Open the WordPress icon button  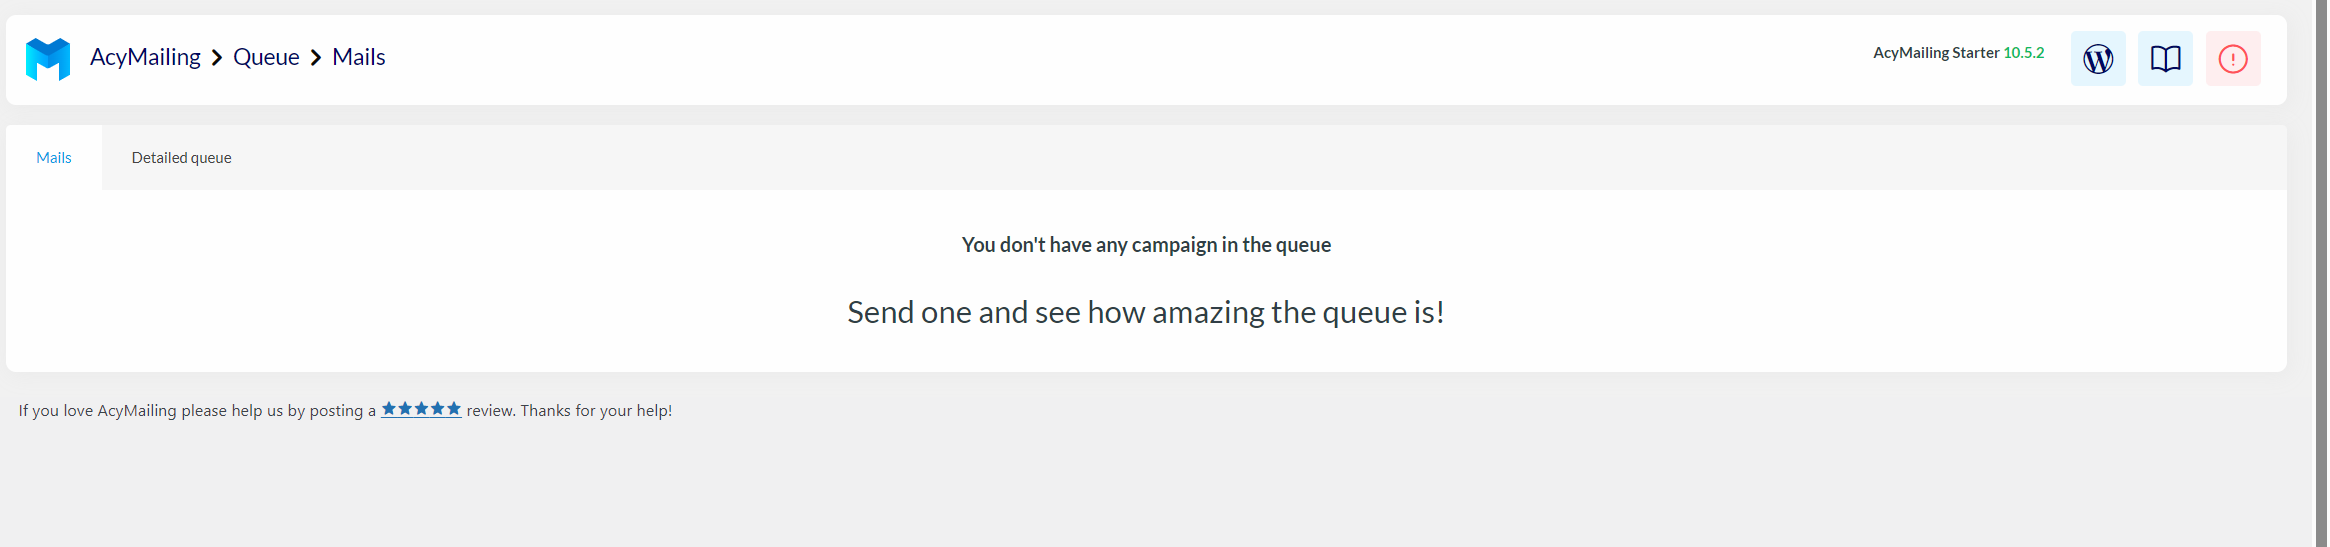(x=2097, y=59)
